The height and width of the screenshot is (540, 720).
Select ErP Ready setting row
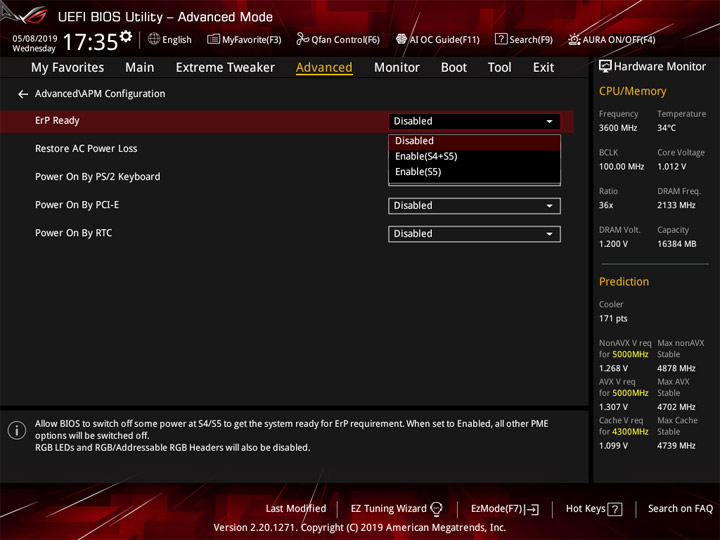pyautogui.click(x=287, y=121)
